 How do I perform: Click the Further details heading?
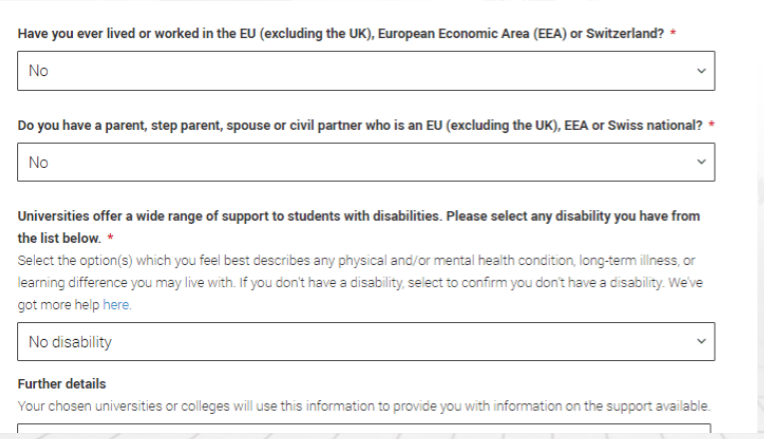tap(62, 384)
